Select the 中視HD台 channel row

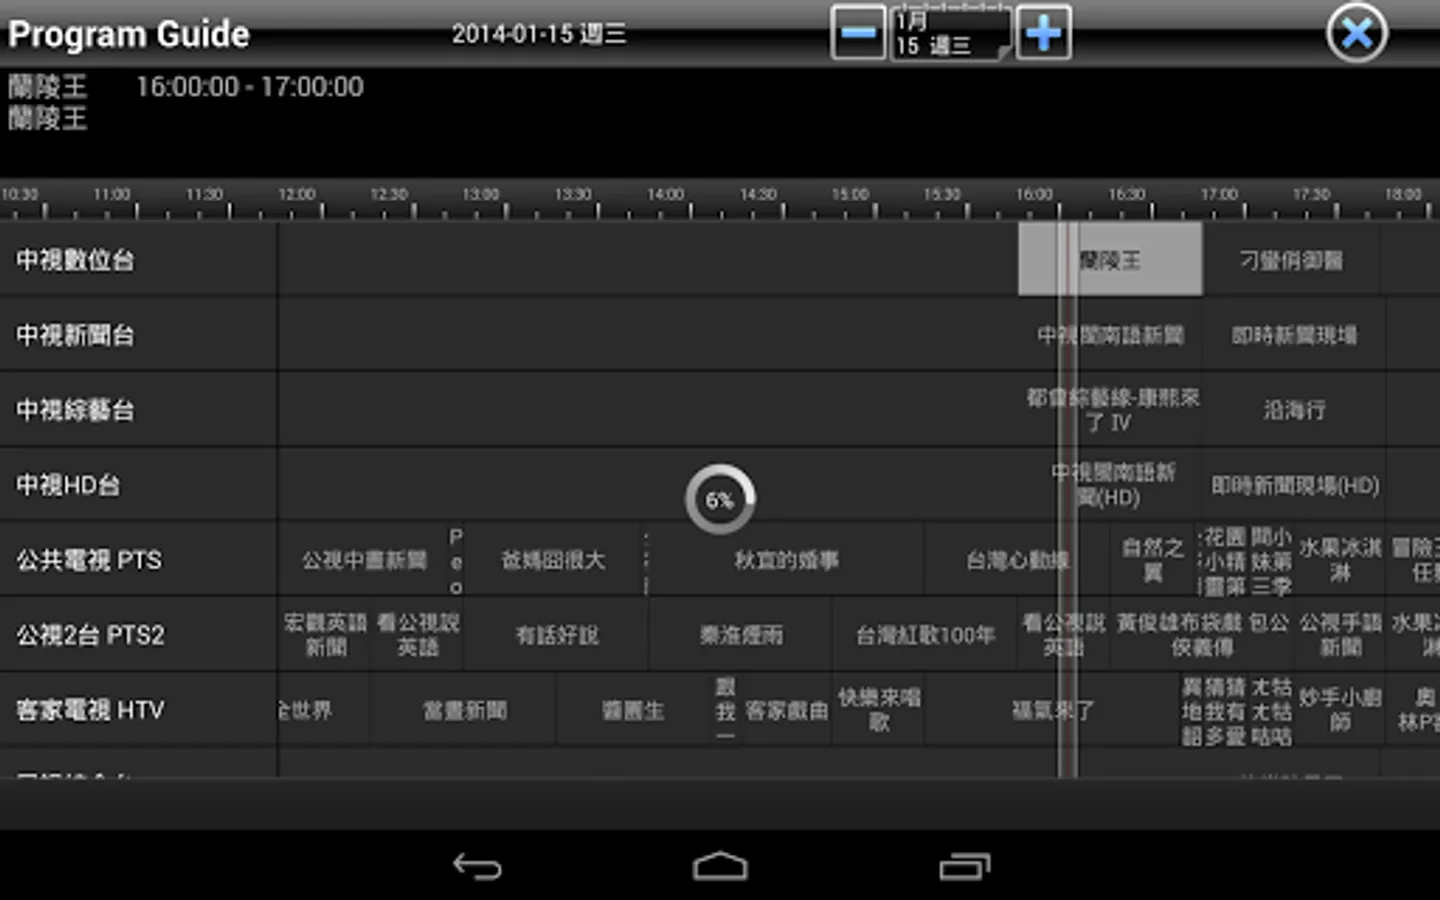(139, 485)
